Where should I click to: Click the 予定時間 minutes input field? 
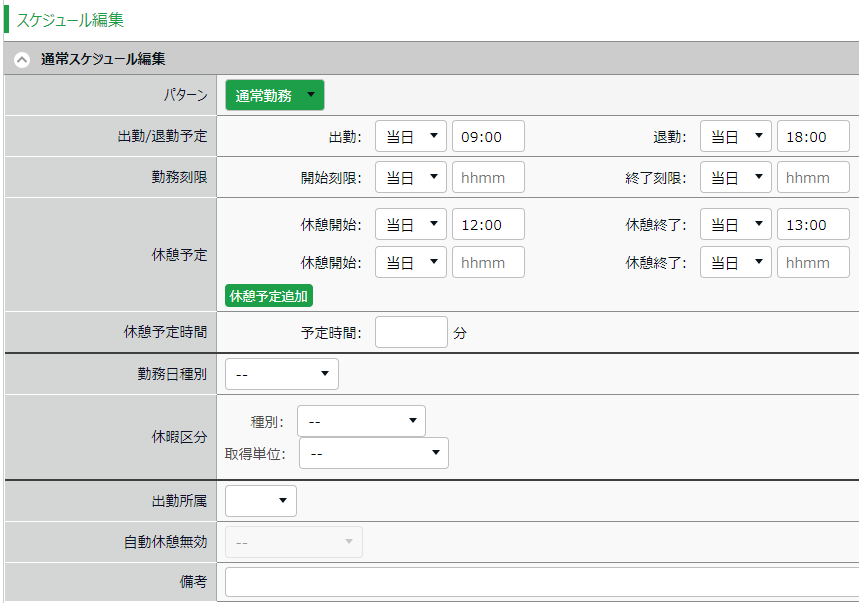tap(411, 332)
